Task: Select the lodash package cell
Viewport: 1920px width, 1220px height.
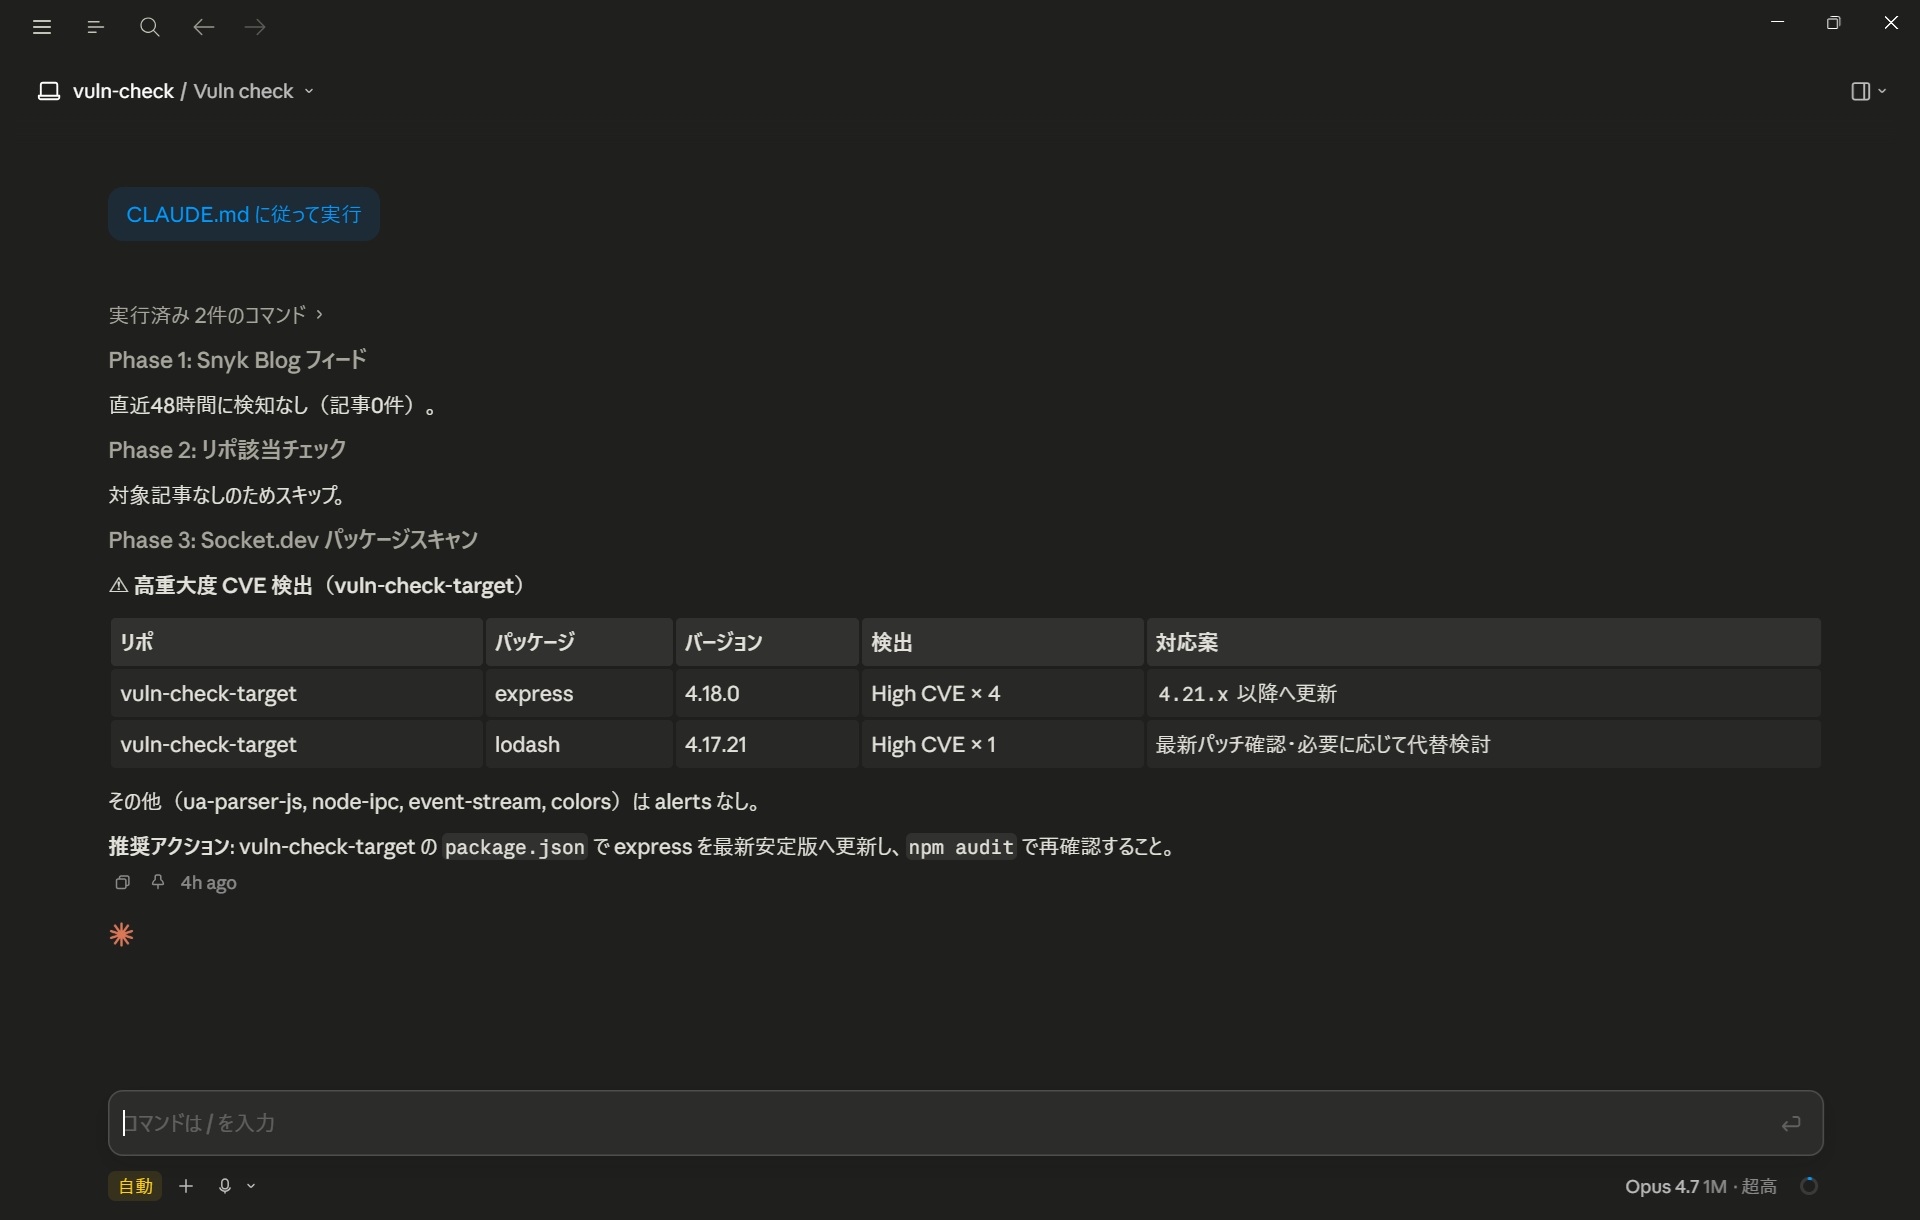Action: coord(579,744)
